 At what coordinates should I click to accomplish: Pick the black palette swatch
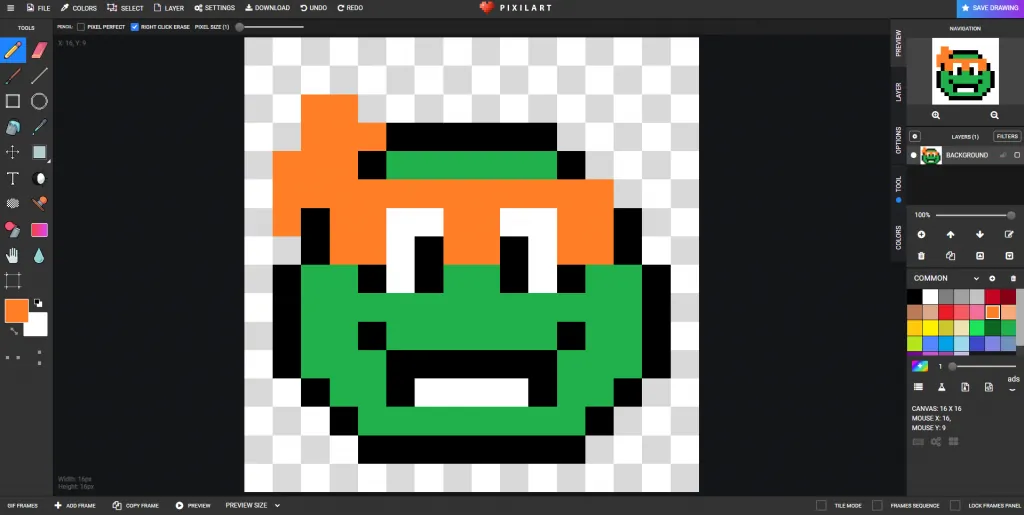[x=915, y=297]
